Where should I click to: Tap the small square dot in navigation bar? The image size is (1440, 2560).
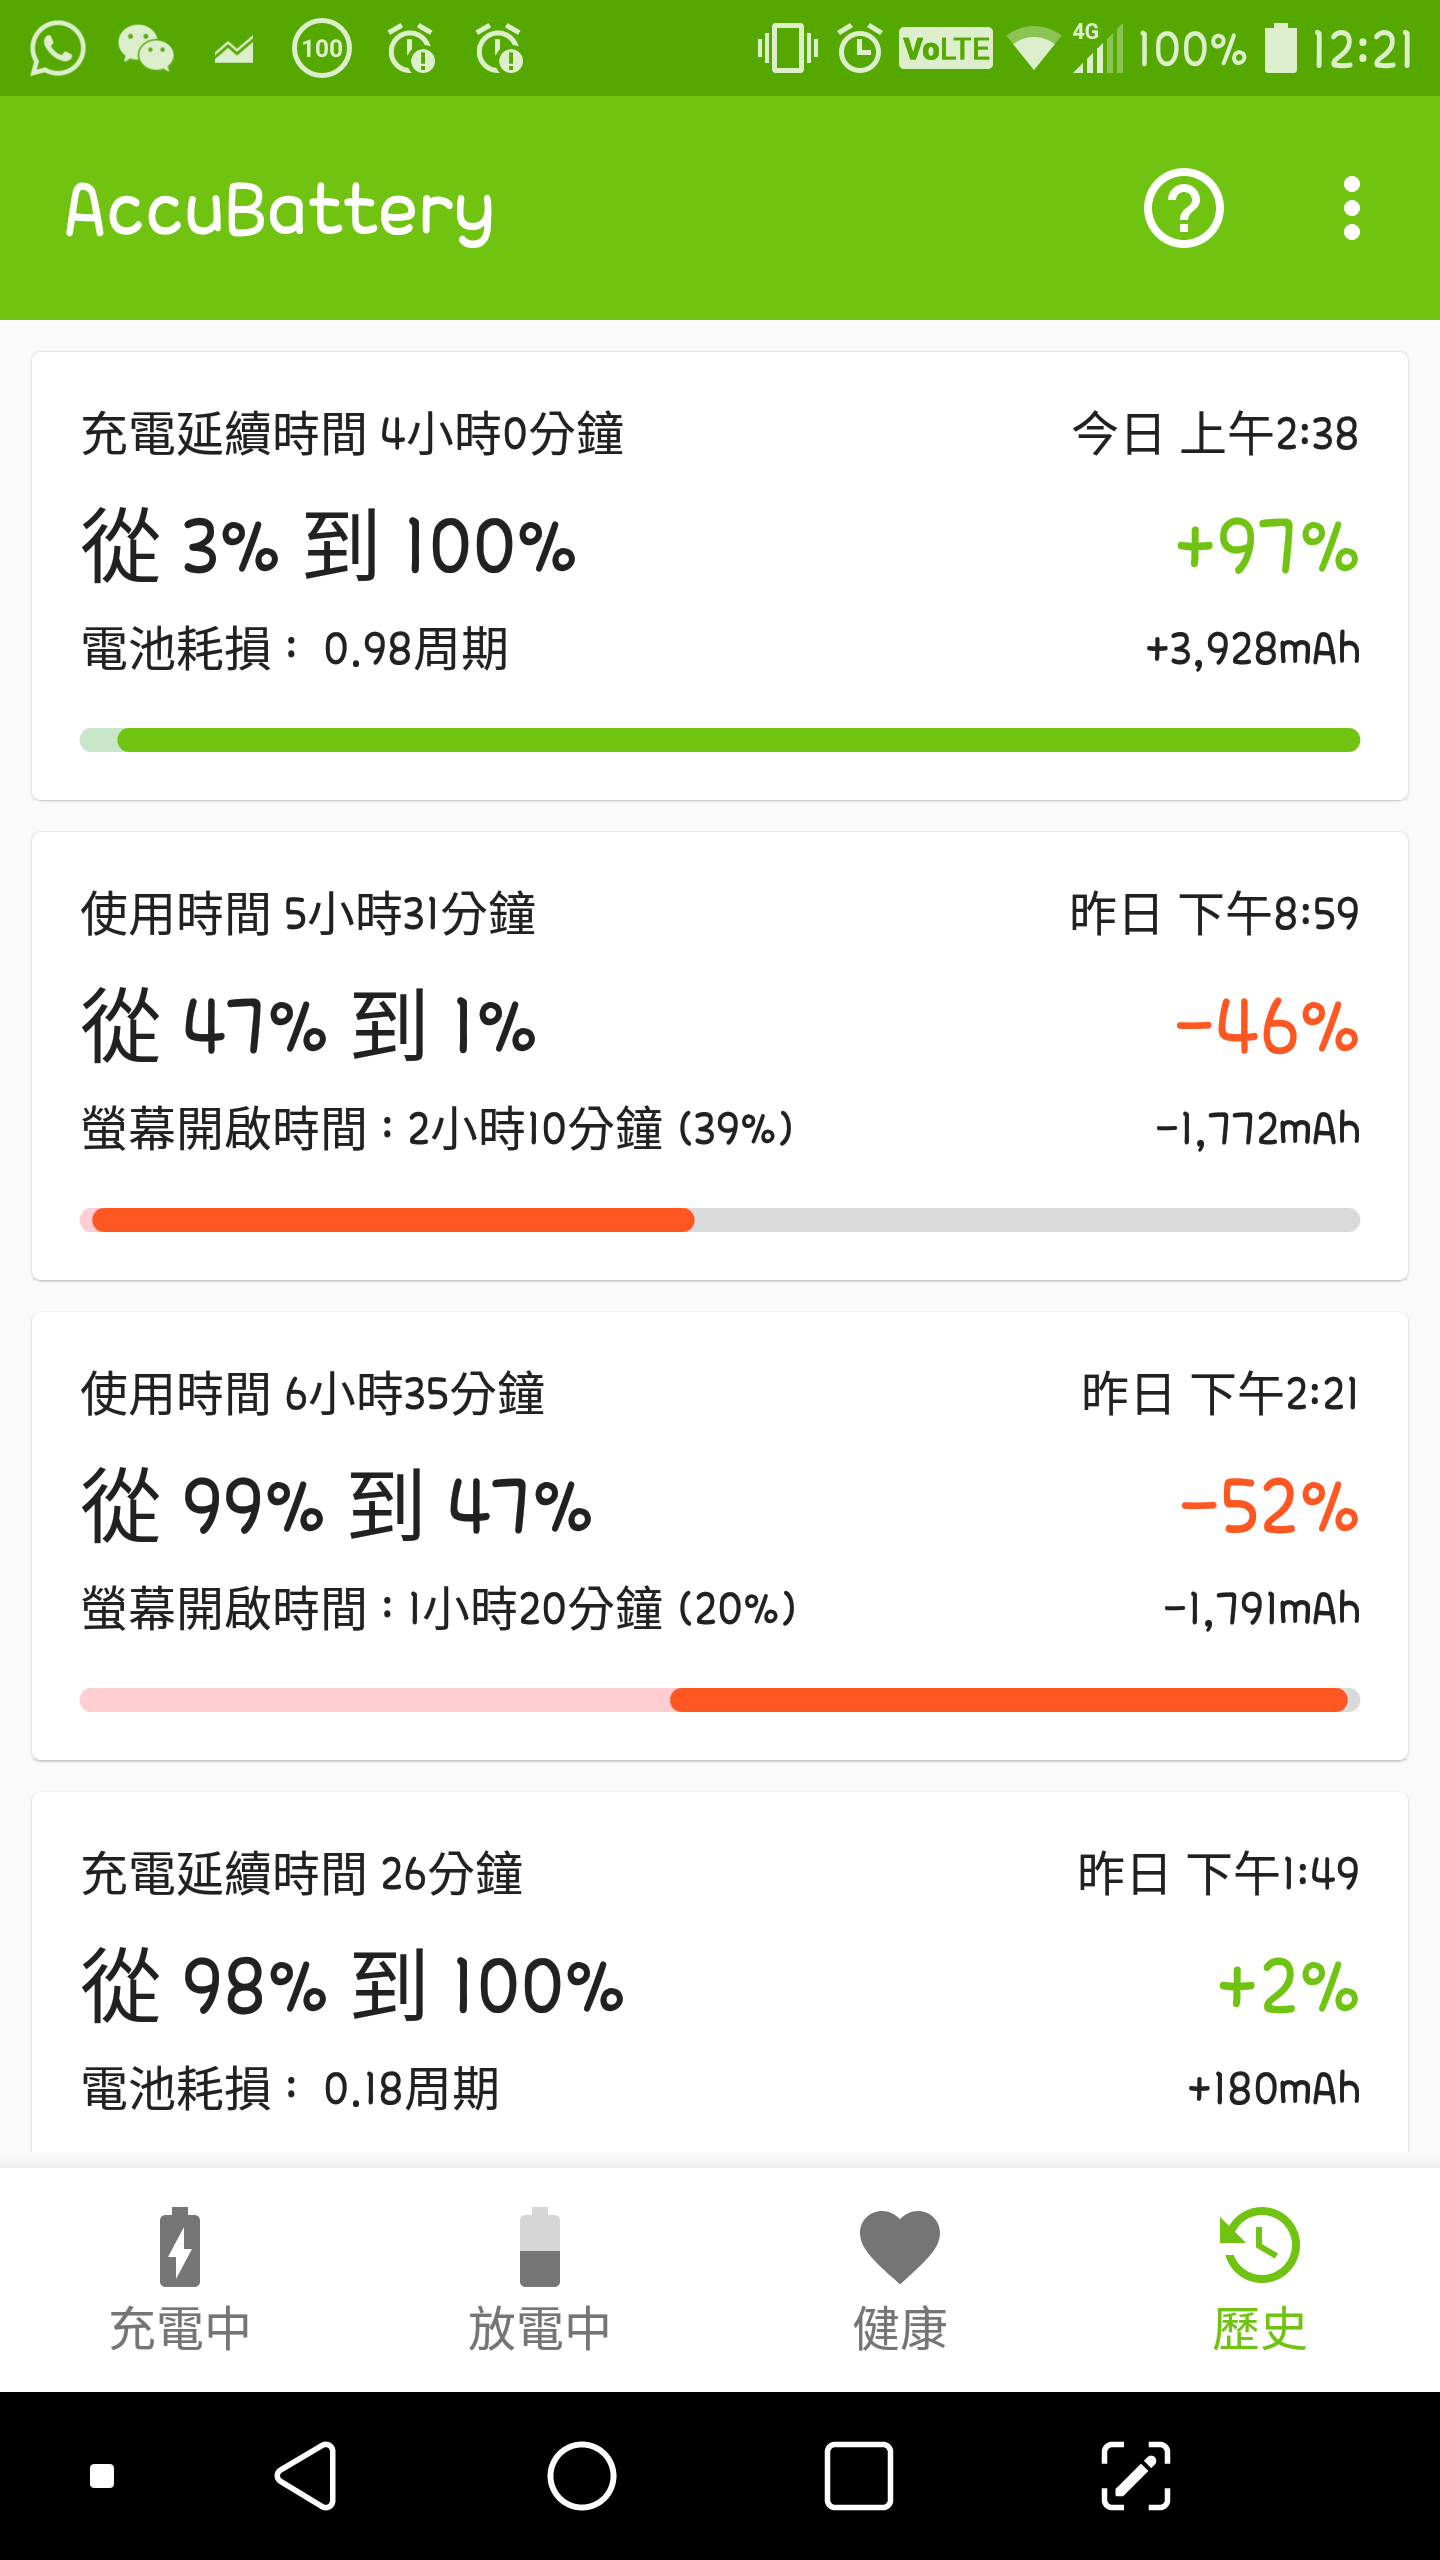pyautogui.click(x=102, y=2476)
